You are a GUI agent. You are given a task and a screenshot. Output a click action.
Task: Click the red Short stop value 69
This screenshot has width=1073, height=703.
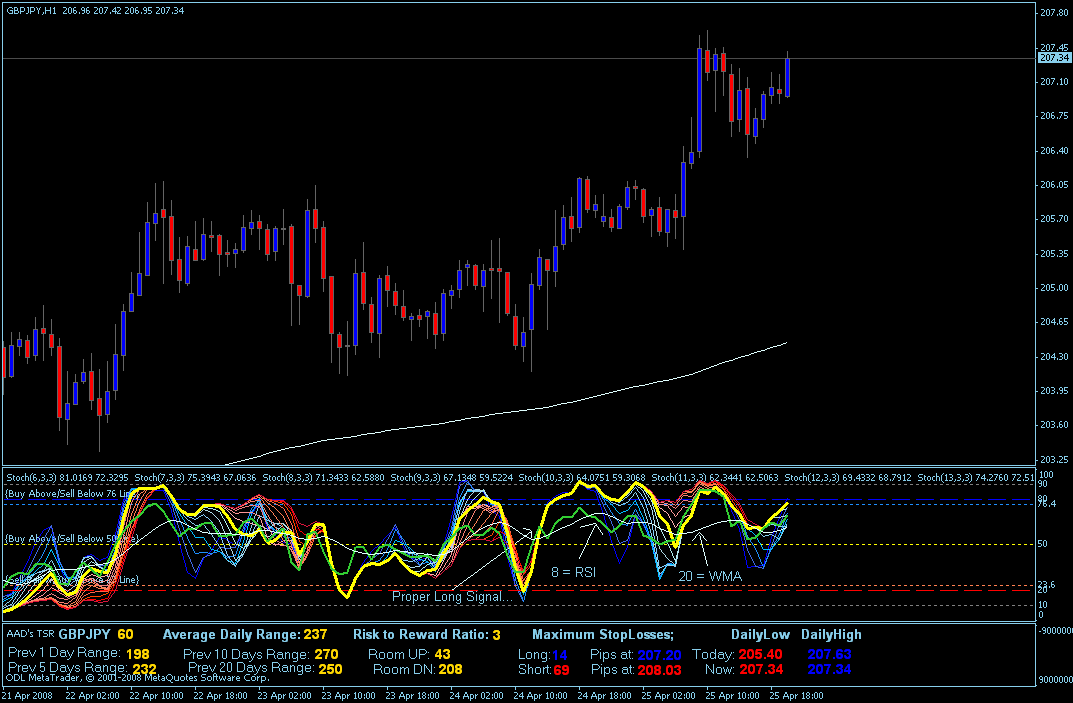coord(561,669)
